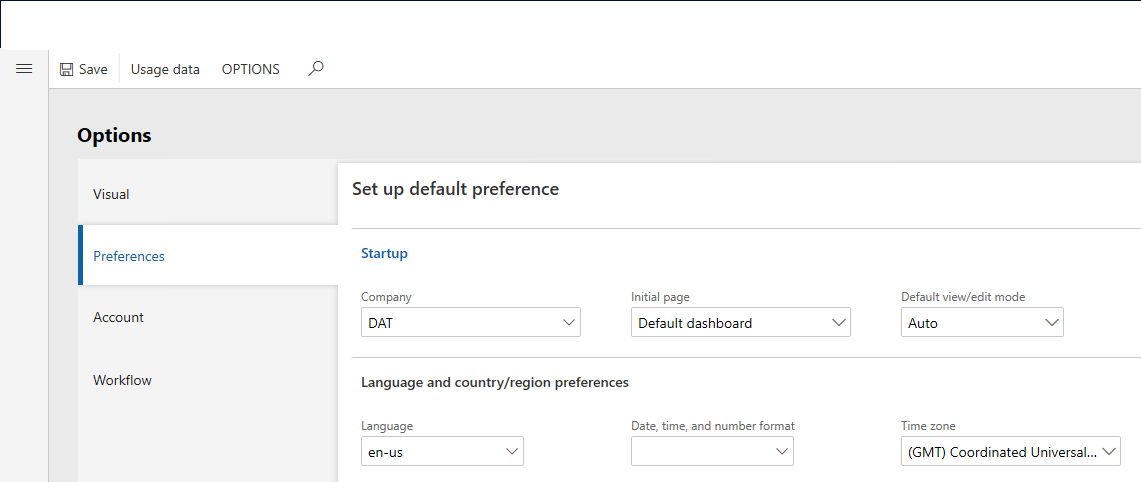1141x482 pixels.
Task: Open Usage data
Action: pyautogui.click(x=165, y=69)
